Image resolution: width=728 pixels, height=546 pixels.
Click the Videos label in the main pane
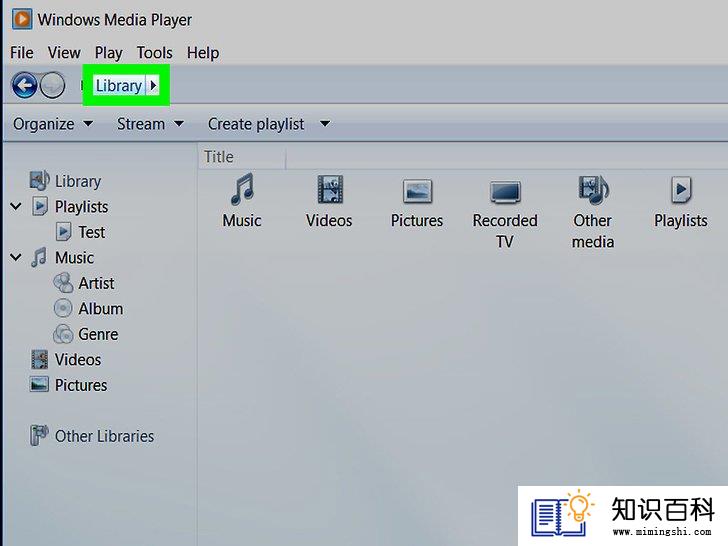(x=329, y=221)
